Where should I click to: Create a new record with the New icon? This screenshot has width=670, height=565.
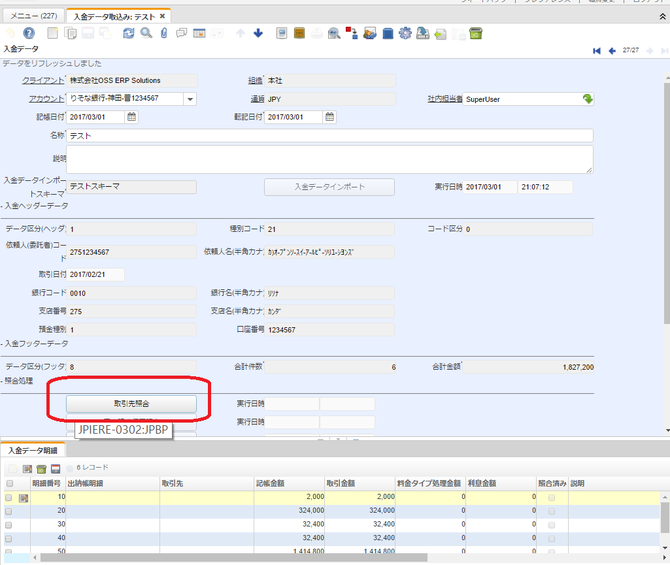(x=53, y=33)
